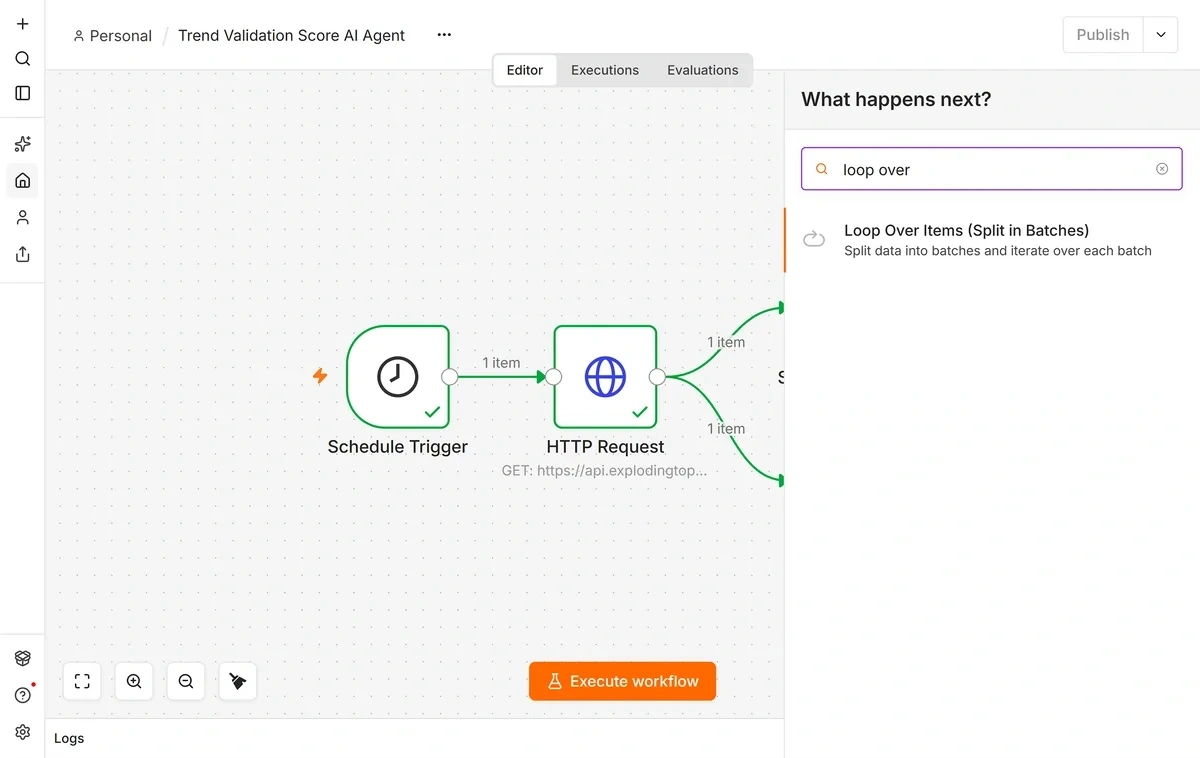Click the Execute workflow button
Image resolution: width=1200 pixels, height=758 pixels.
(x=622, y=681)
